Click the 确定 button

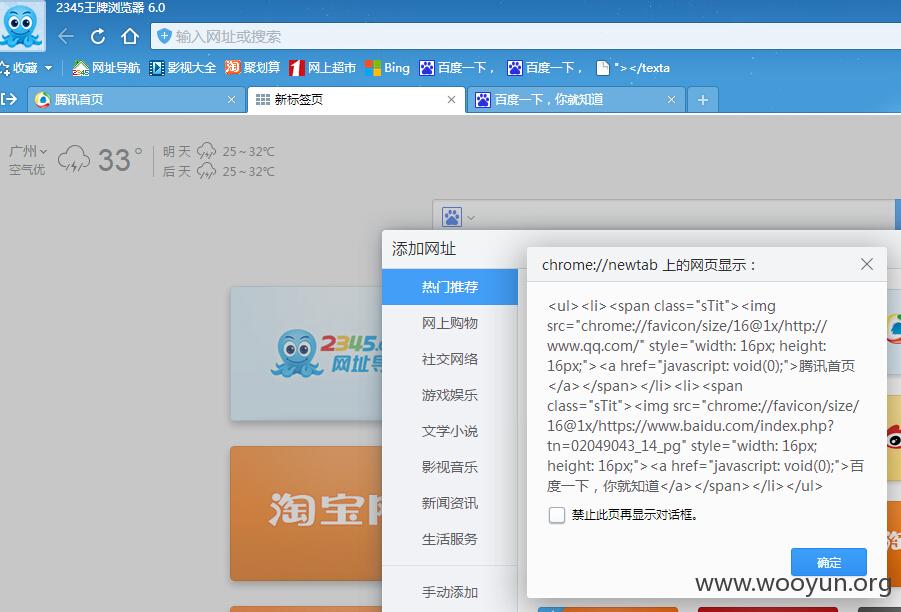(x=829, y=562)
